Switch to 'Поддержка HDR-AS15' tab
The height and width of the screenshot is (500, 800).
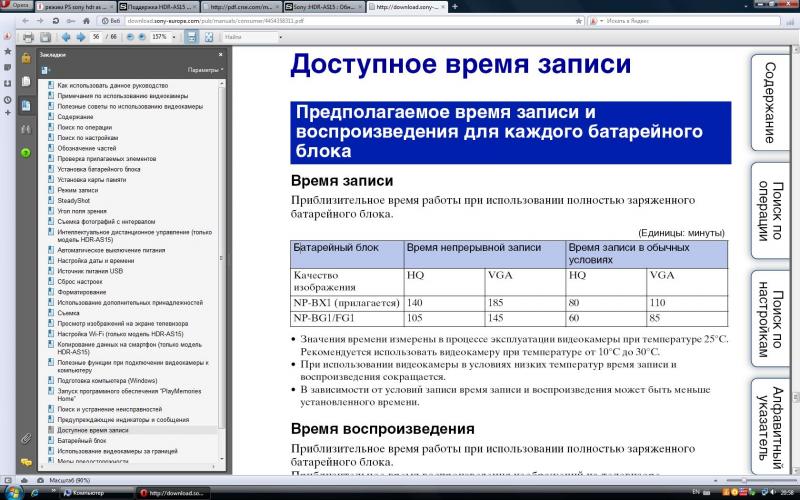(157, 7)
